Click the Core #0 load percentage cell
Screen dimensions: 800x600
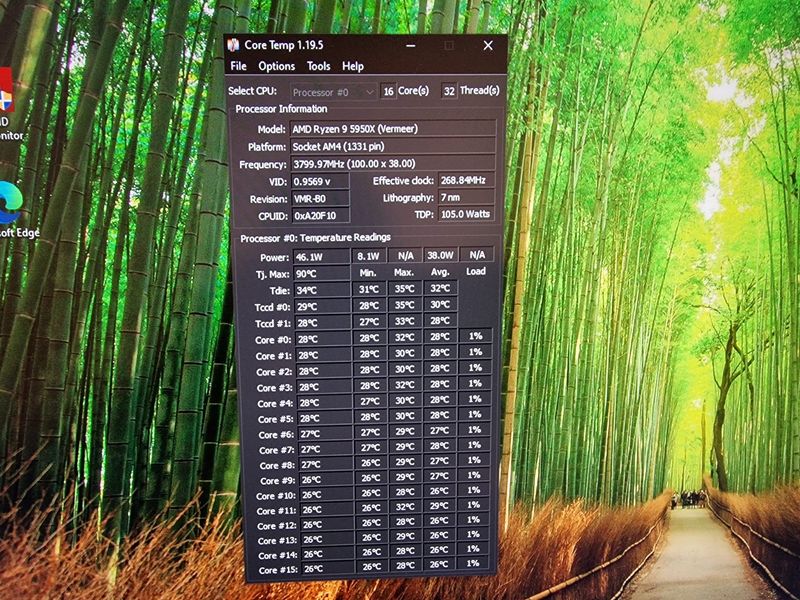pyautogui.click(x=476, y=336)
